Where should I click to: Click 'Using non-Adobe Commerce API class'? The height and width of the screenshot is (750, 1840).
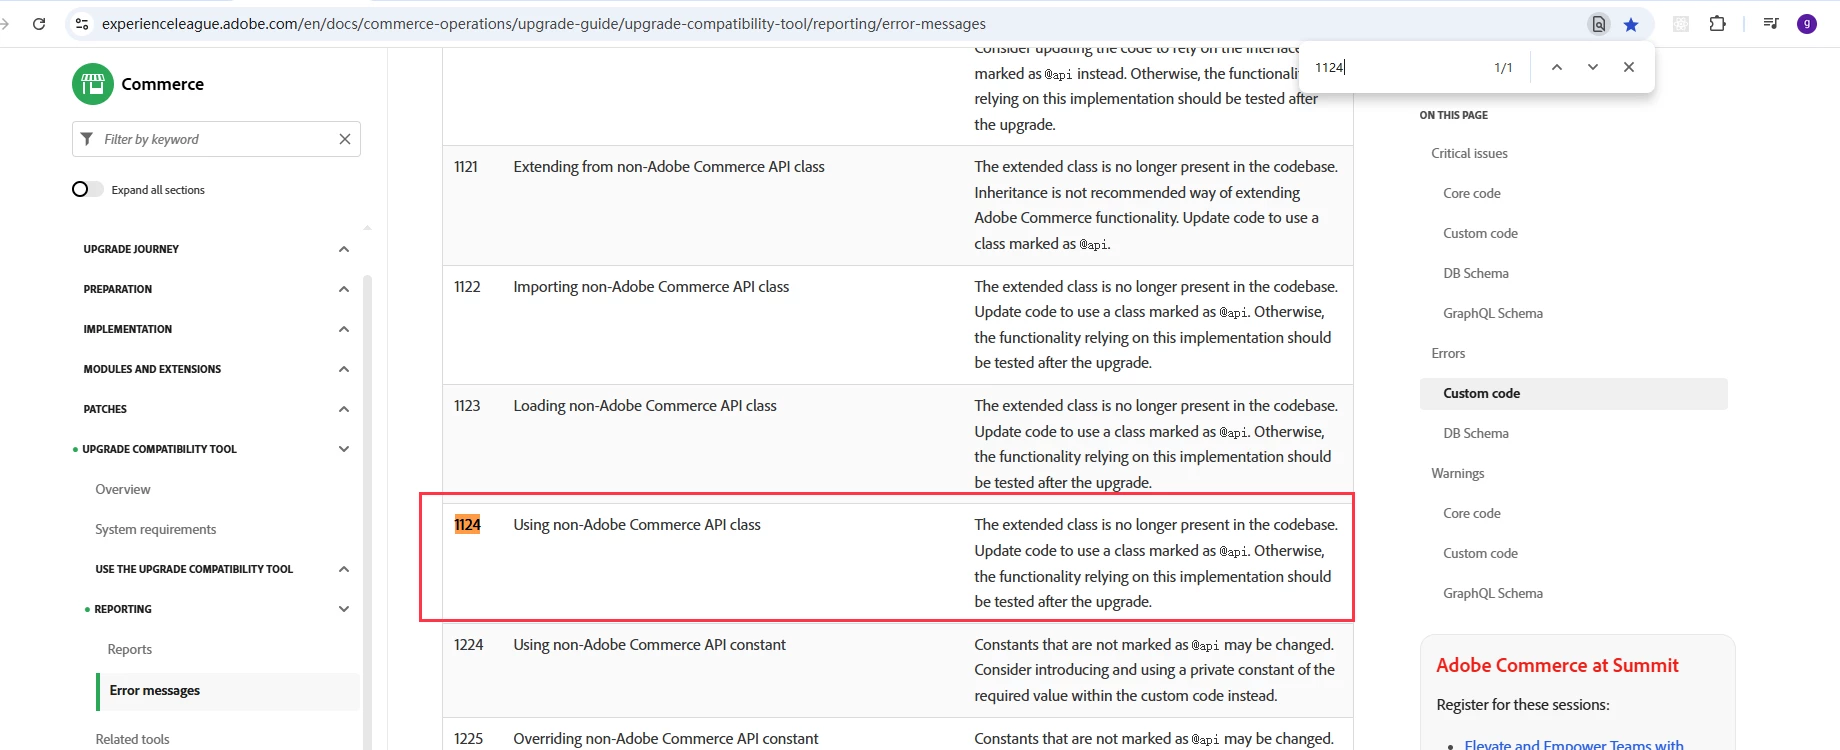[637, 525]
